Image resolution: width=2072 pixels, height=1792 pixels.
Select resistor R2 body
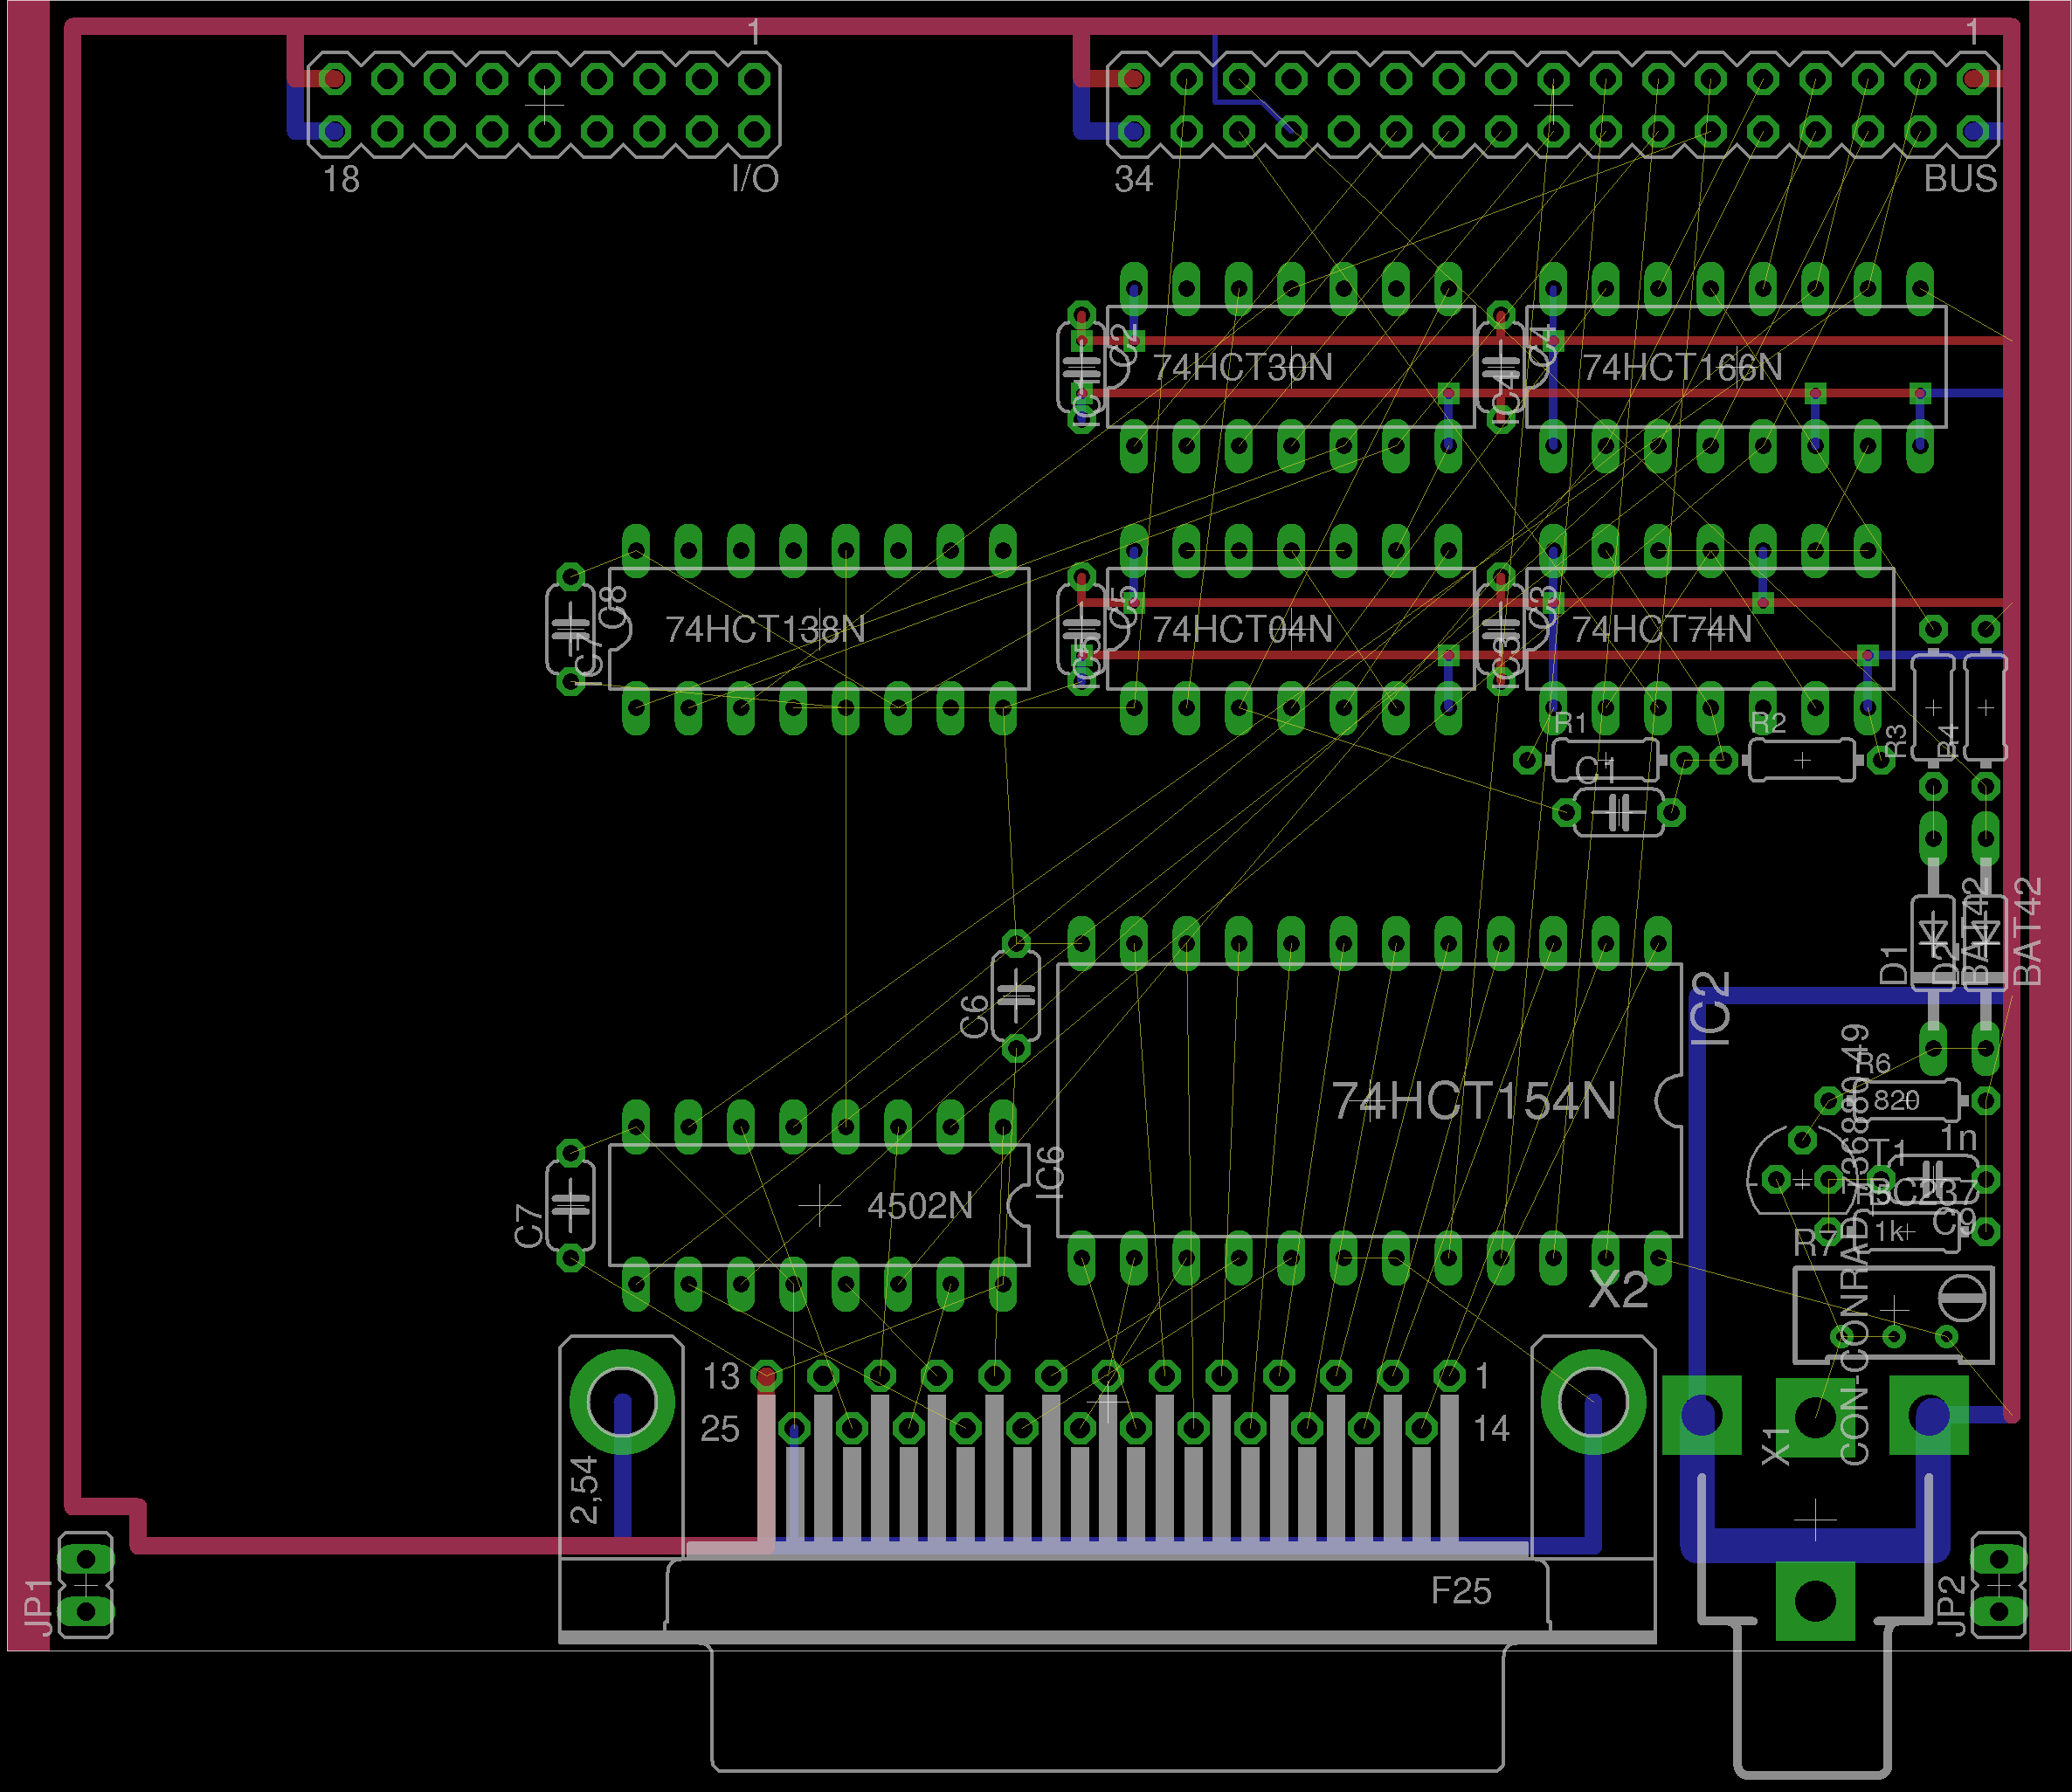[1801, 761]
